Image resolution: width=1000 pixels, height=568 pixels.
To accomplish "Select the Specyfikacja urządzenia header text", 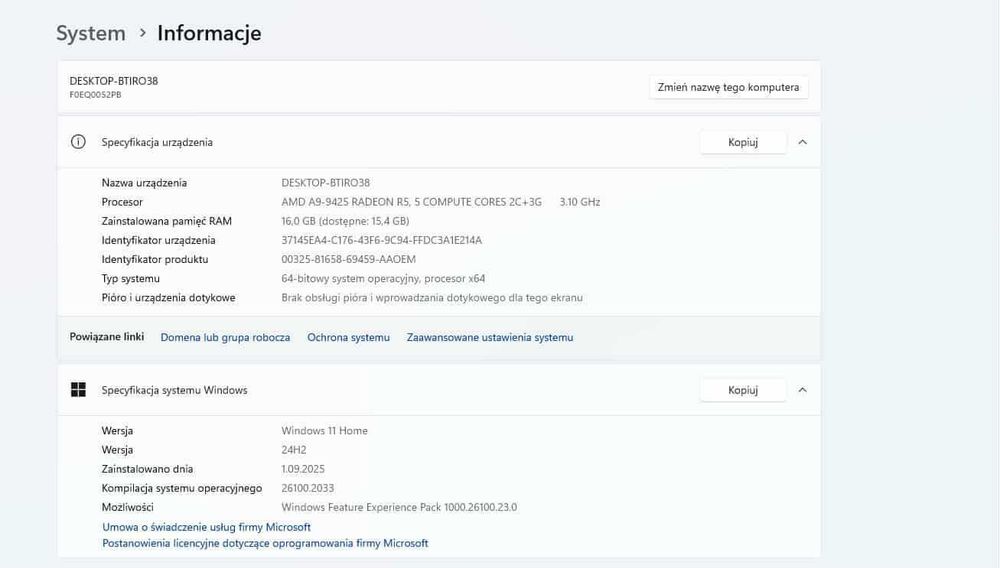I will point(157,142).
